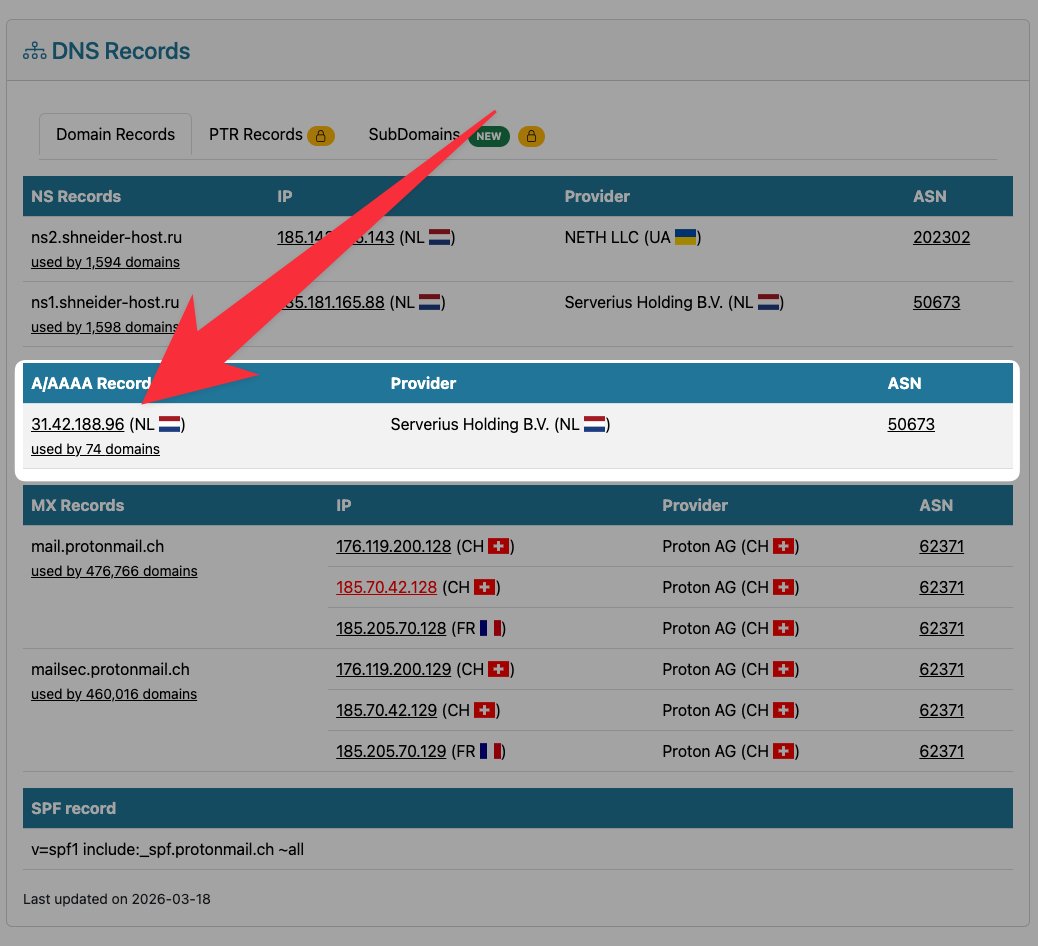
Task: Open ASN 50673 in A/AAAA Records row
Action: tap(911, 424)
